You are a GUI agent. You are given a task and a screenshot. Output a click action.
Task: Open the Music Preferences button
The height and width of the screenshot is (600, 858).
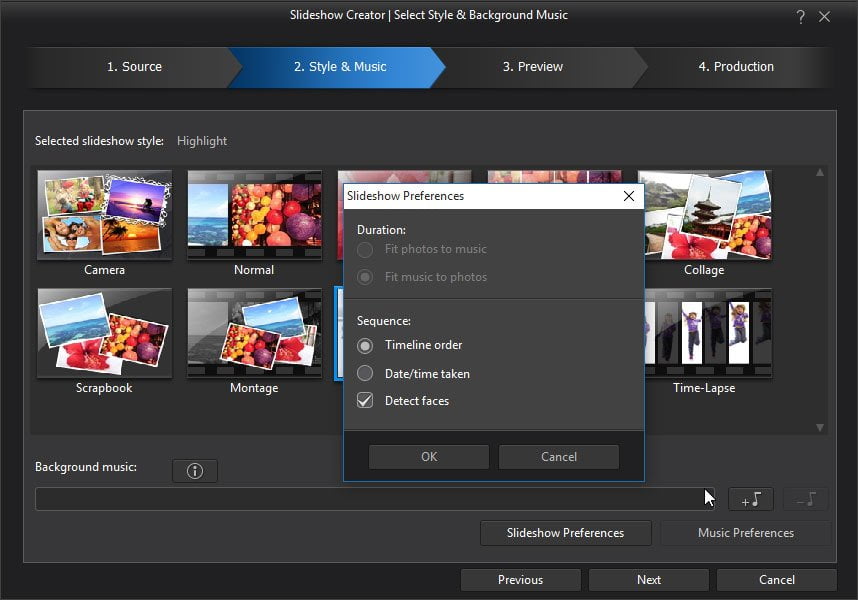[746, 533]
